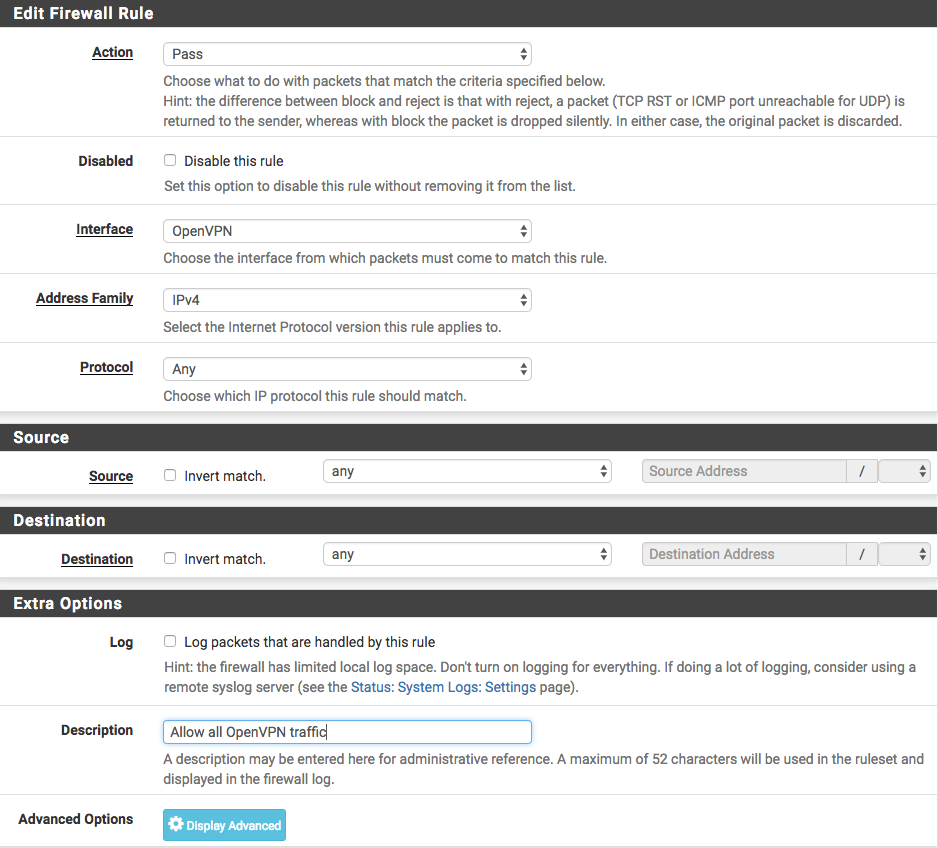Open the Source subnet mask dropdown
Image resolution: width=938 pixels, height=848 pixels.
coord(905,471)
